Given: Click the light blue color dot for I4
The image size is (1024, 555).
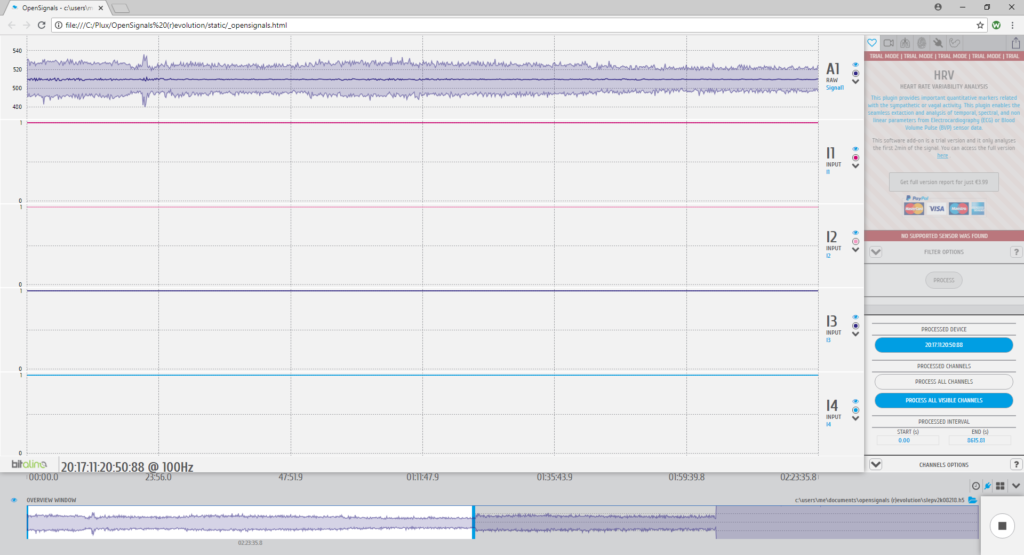Looking at the screenshot, I should click(x=855, y=409).
